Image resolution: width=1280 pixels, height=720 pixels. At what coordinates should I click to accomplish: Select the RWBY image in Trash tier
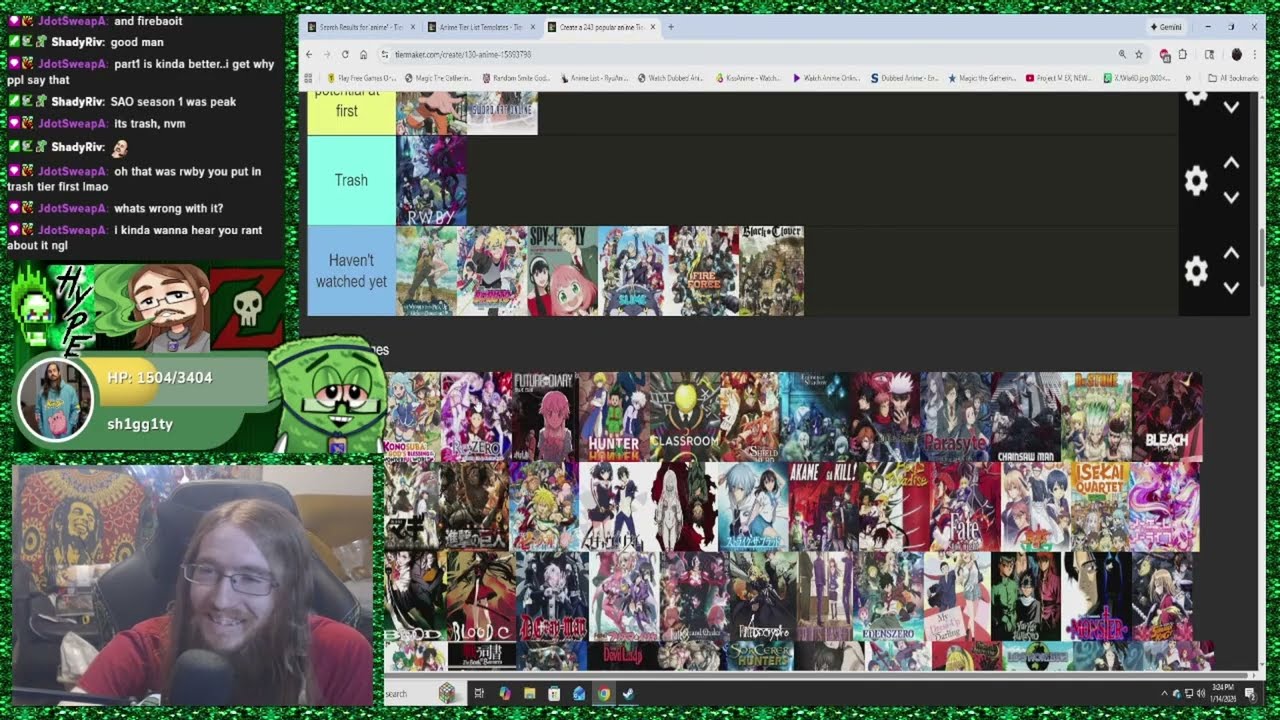[x=432, y=181]
